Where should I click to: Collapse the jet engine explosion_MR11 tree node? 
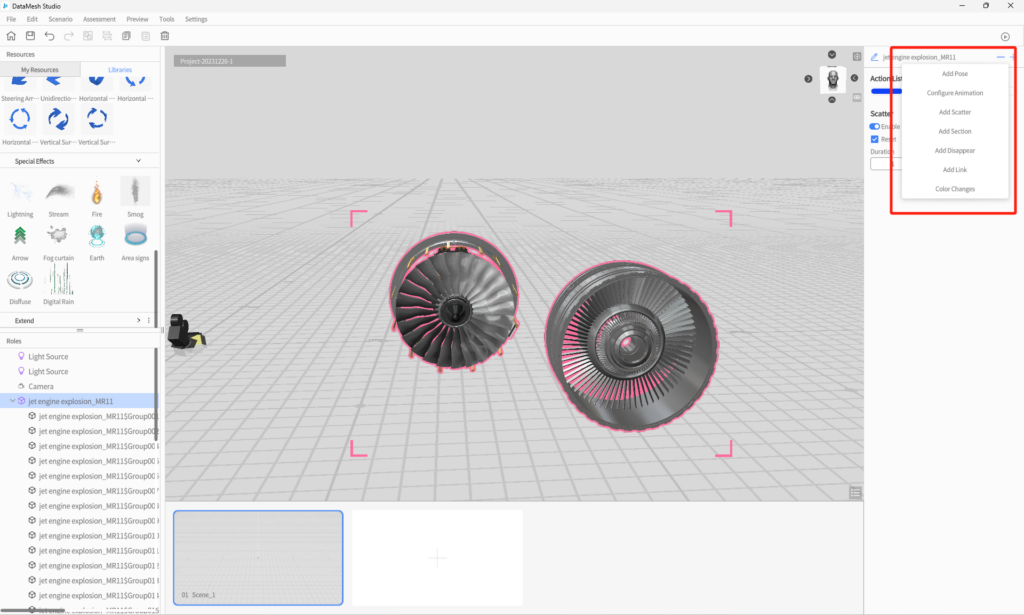(x=12, y=401)
